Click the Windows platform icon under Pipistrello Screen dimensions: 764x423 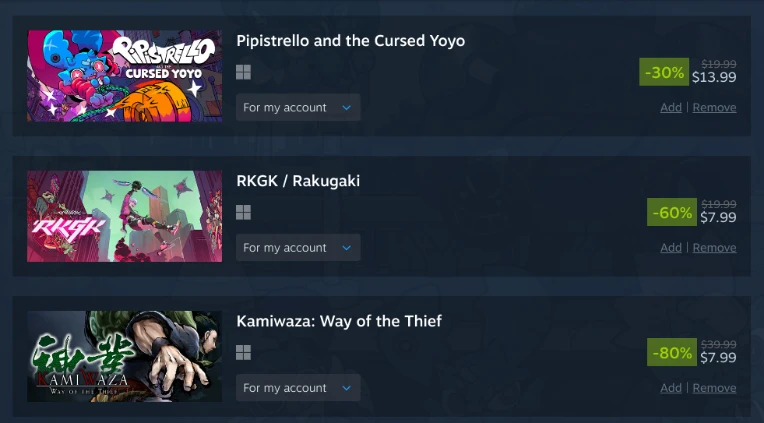point(243,72)
